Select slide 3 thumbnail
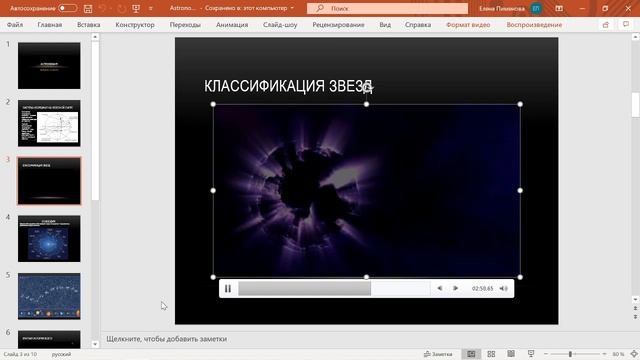The width and height of the screenshot is (640, 360). 49,181
